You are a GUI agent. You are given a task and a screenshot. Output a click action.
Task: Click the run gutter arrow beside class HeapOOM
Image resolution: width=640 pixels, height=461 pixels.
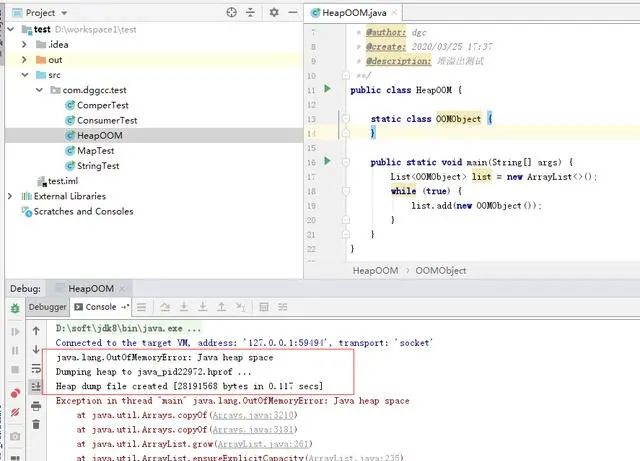327,90
